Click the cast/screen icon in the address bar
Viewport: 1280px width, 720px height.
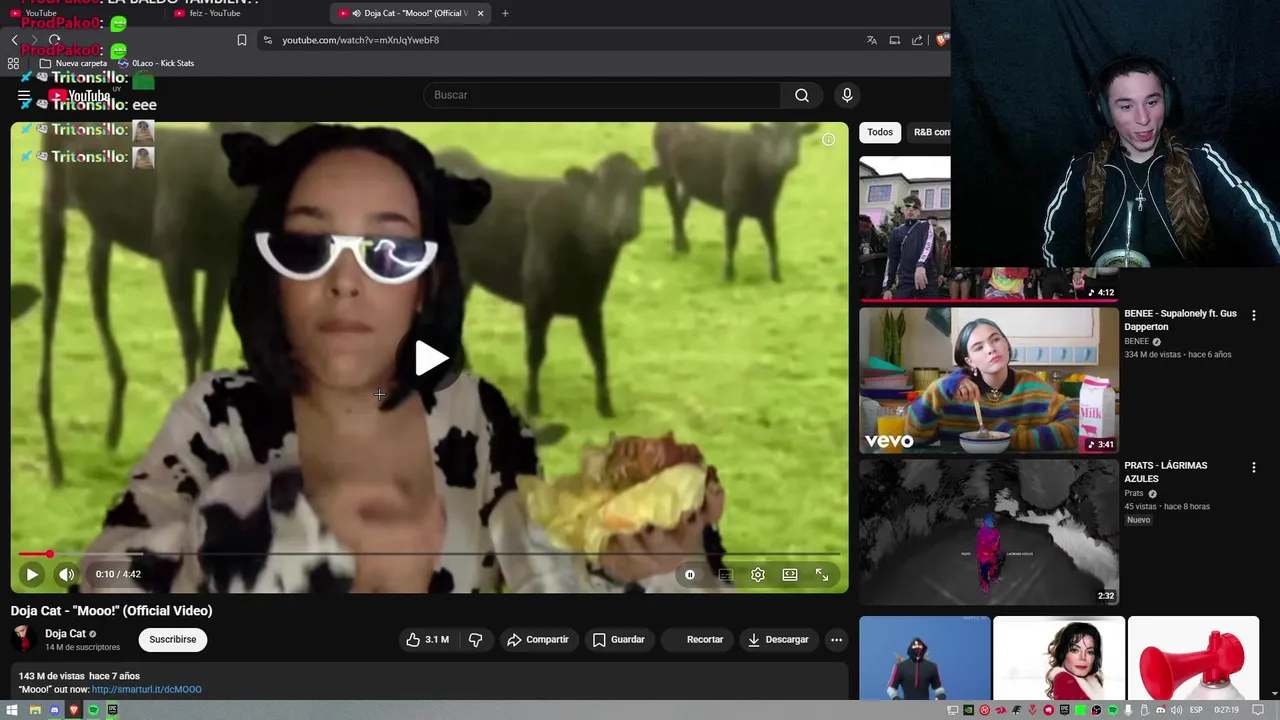pyautogui.click(x=895, y=40)
